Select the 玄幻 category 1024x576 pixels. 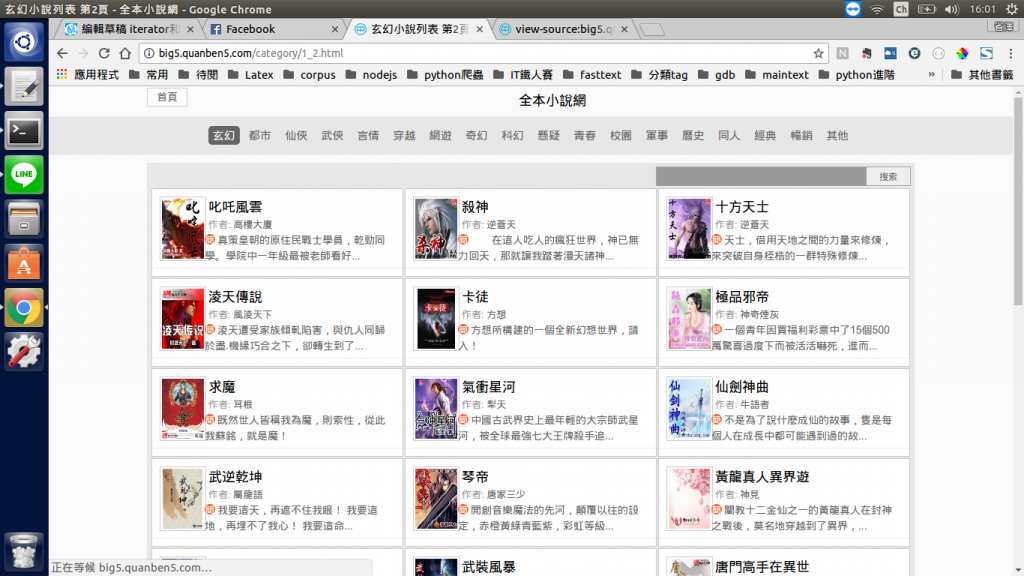coord(223,135)
